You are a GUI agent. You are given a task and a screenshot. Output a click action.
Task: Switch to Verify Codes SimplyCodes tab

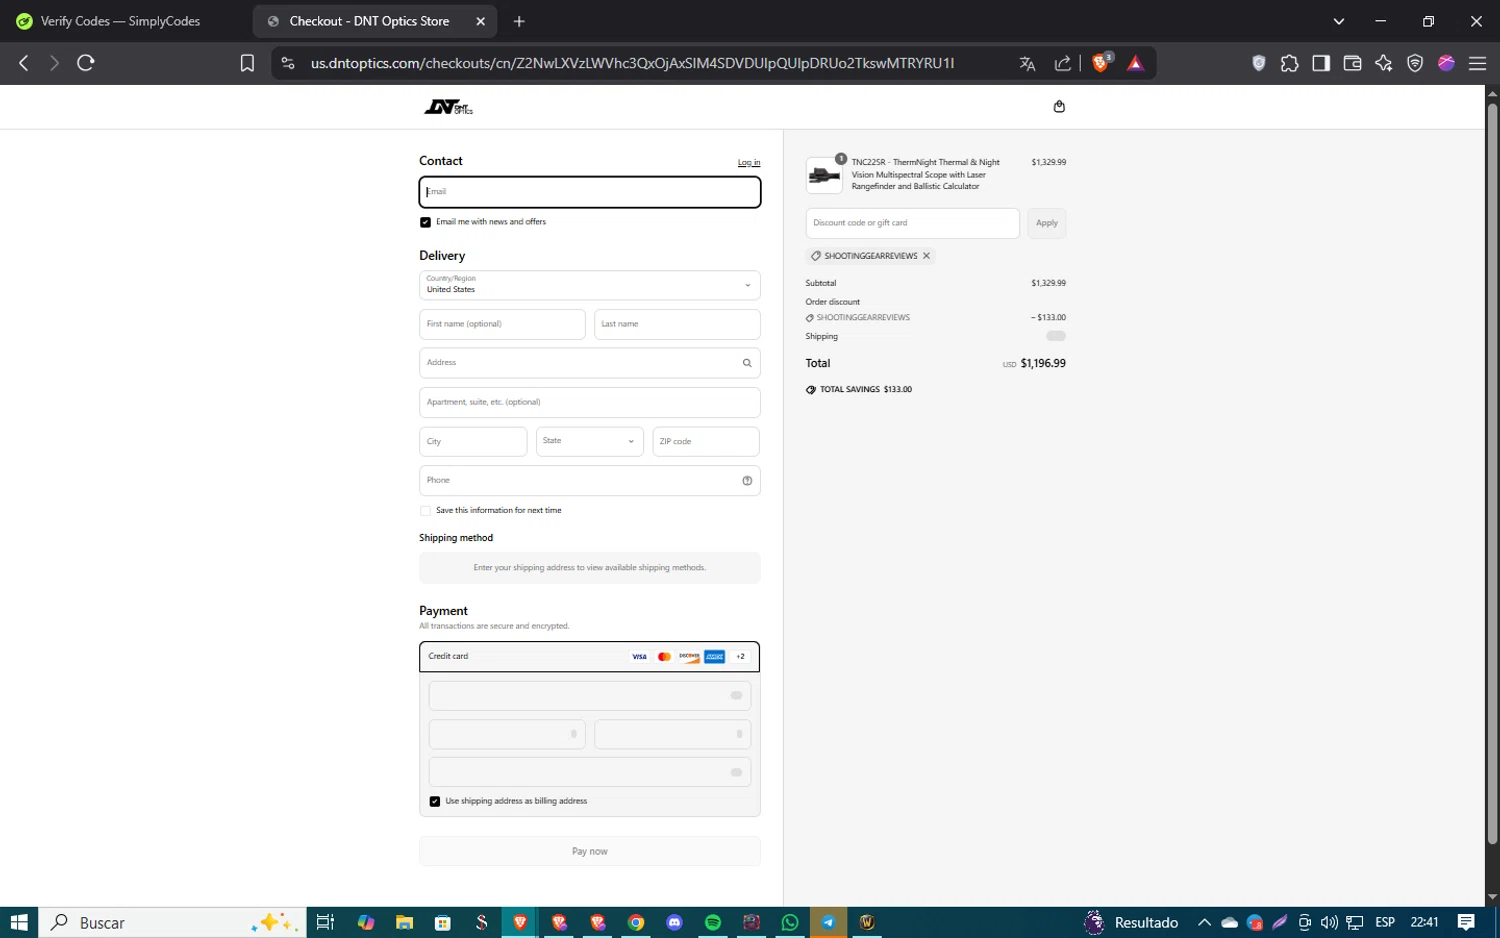point(120,21)
